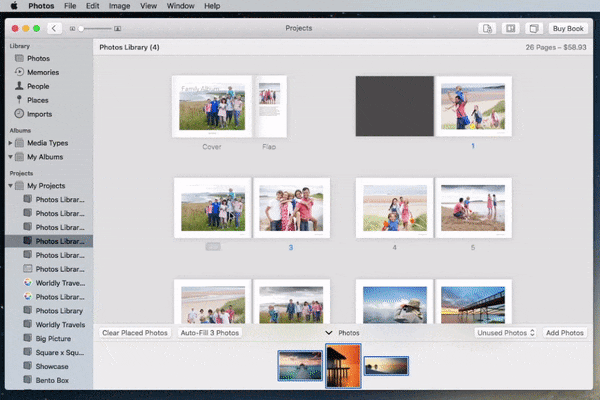
Task: Go back with the toolbar back arrow
Action: pyautogui.click(x=54, y=28)
